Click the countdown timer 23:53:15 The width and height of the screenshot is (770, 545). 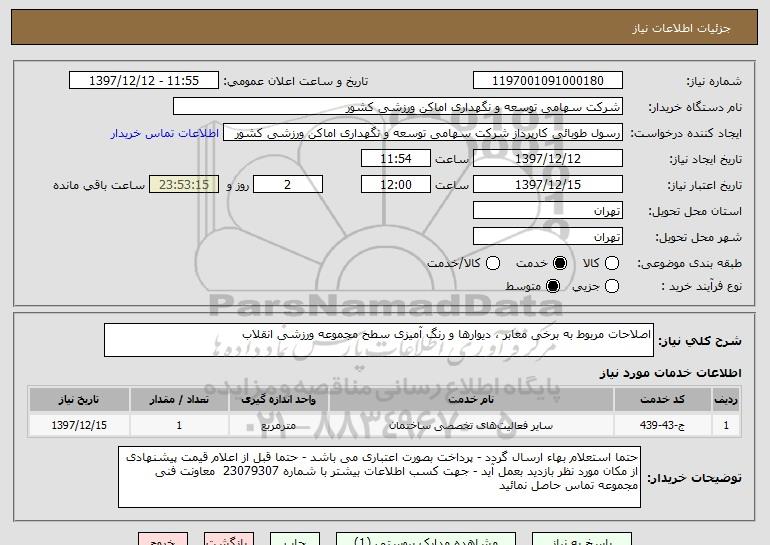pyautogui.click(x=184, y=185)
